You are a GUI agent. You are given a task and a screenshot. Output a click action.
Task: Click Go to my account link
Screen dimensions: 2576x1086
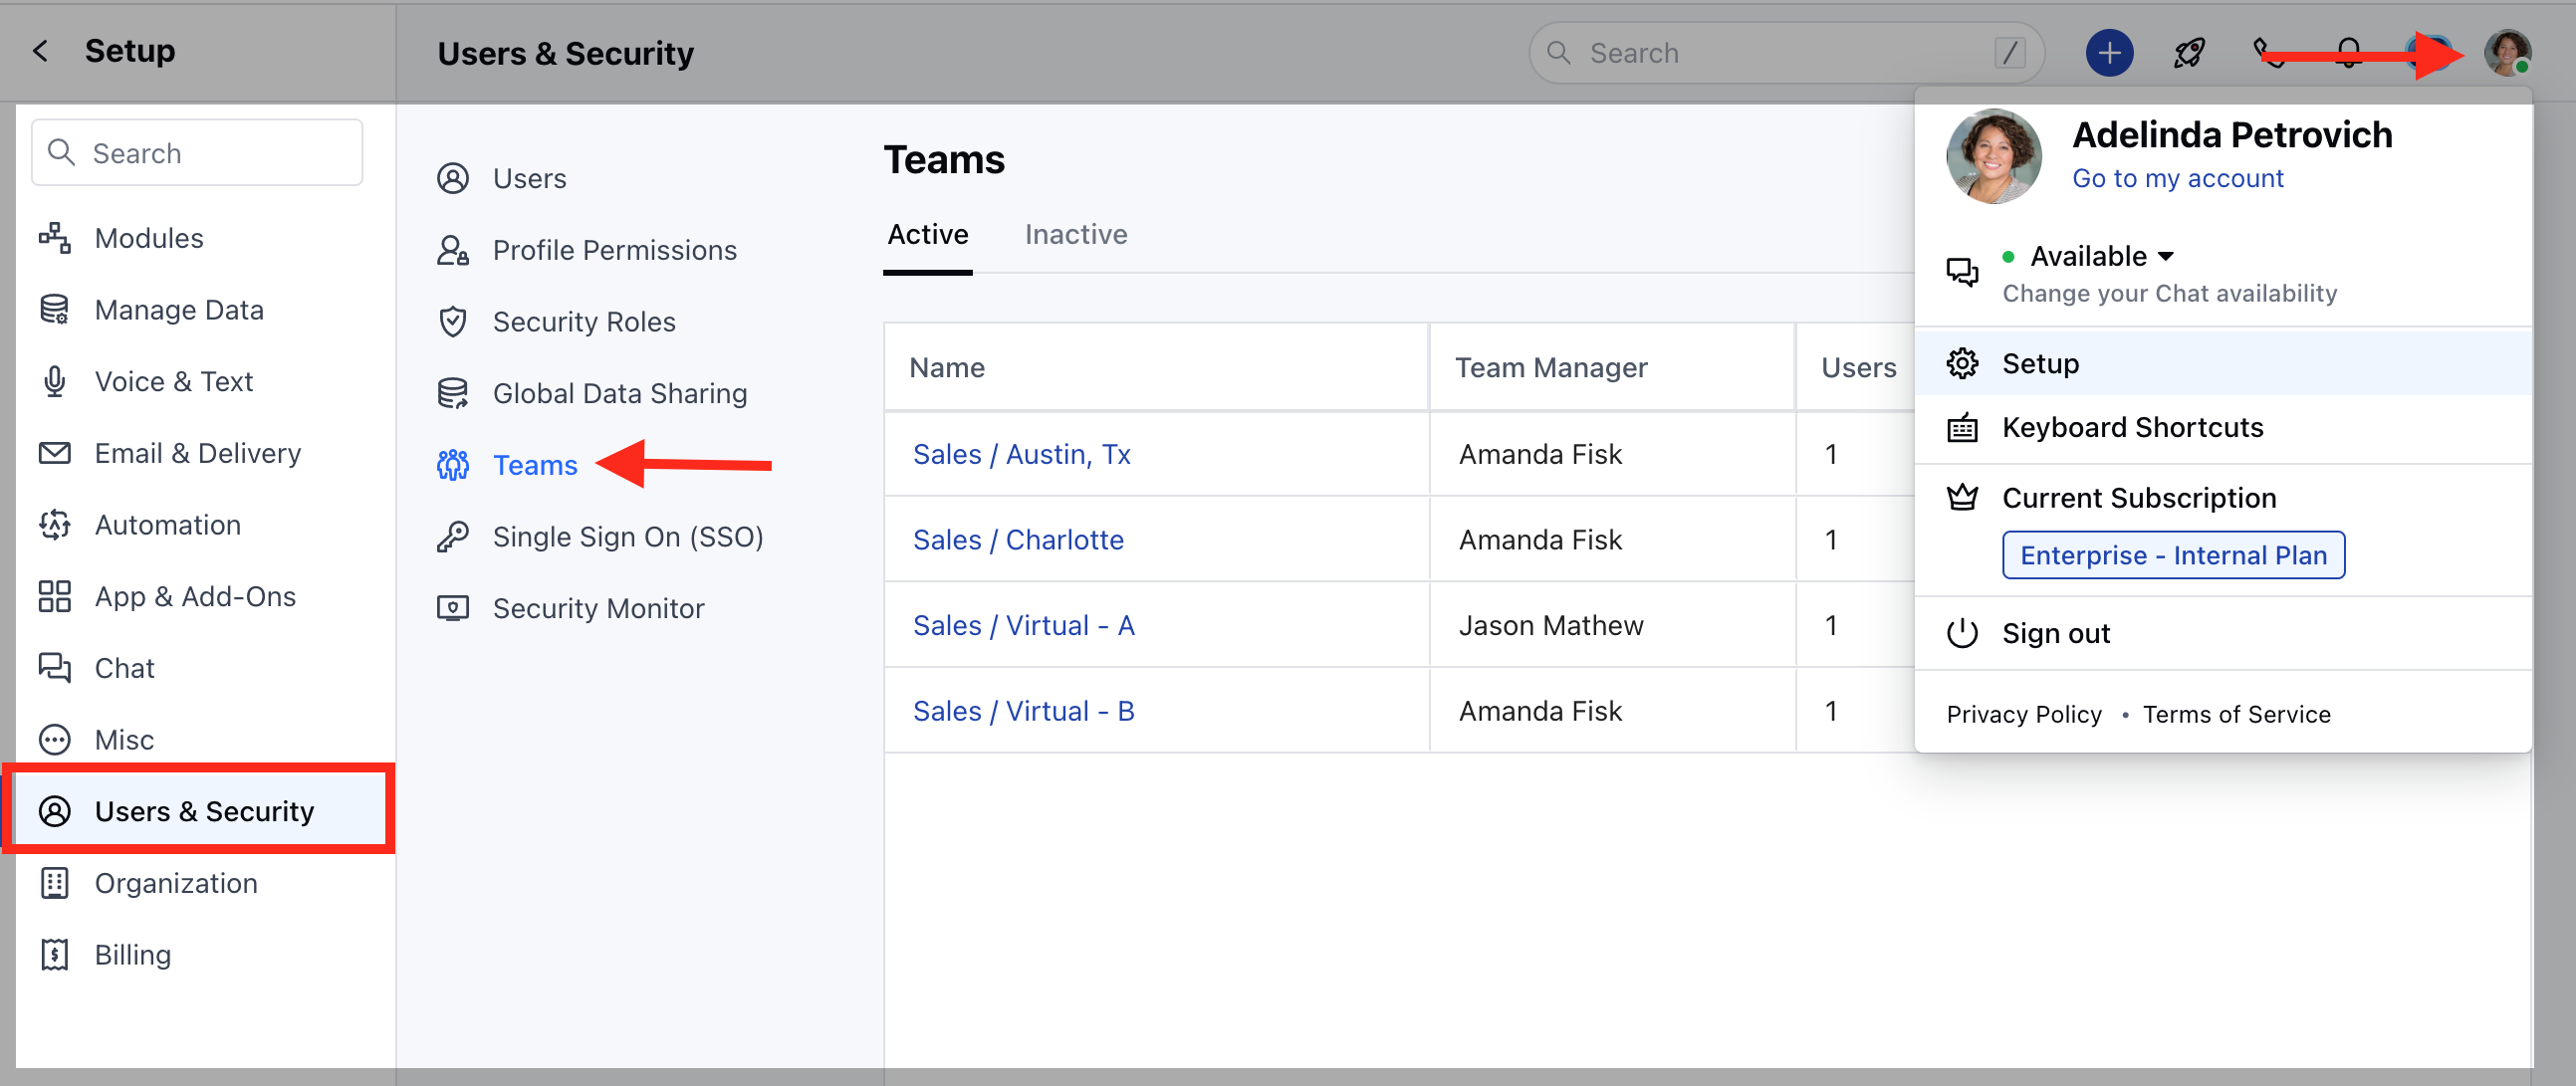coord(2177,178)
